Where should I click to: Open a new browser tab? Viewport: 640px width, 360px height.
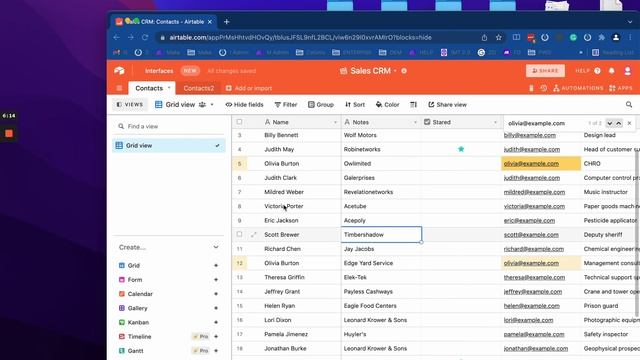(x=227, y=22)
